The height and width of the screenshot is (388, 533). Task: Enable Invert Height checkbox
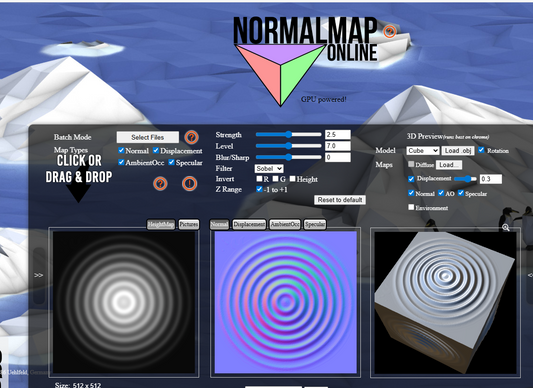pos(292,178)
